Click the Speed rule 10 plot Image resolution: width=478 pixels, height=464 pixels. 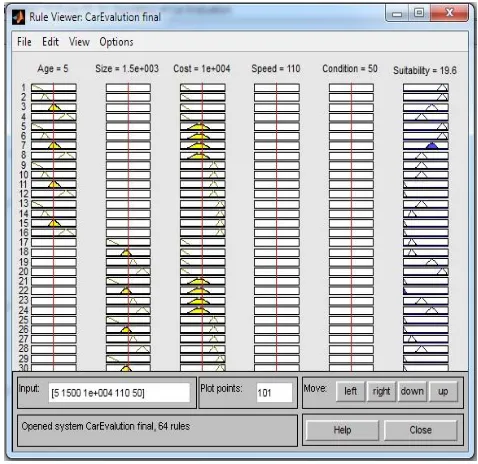[277, 175]
